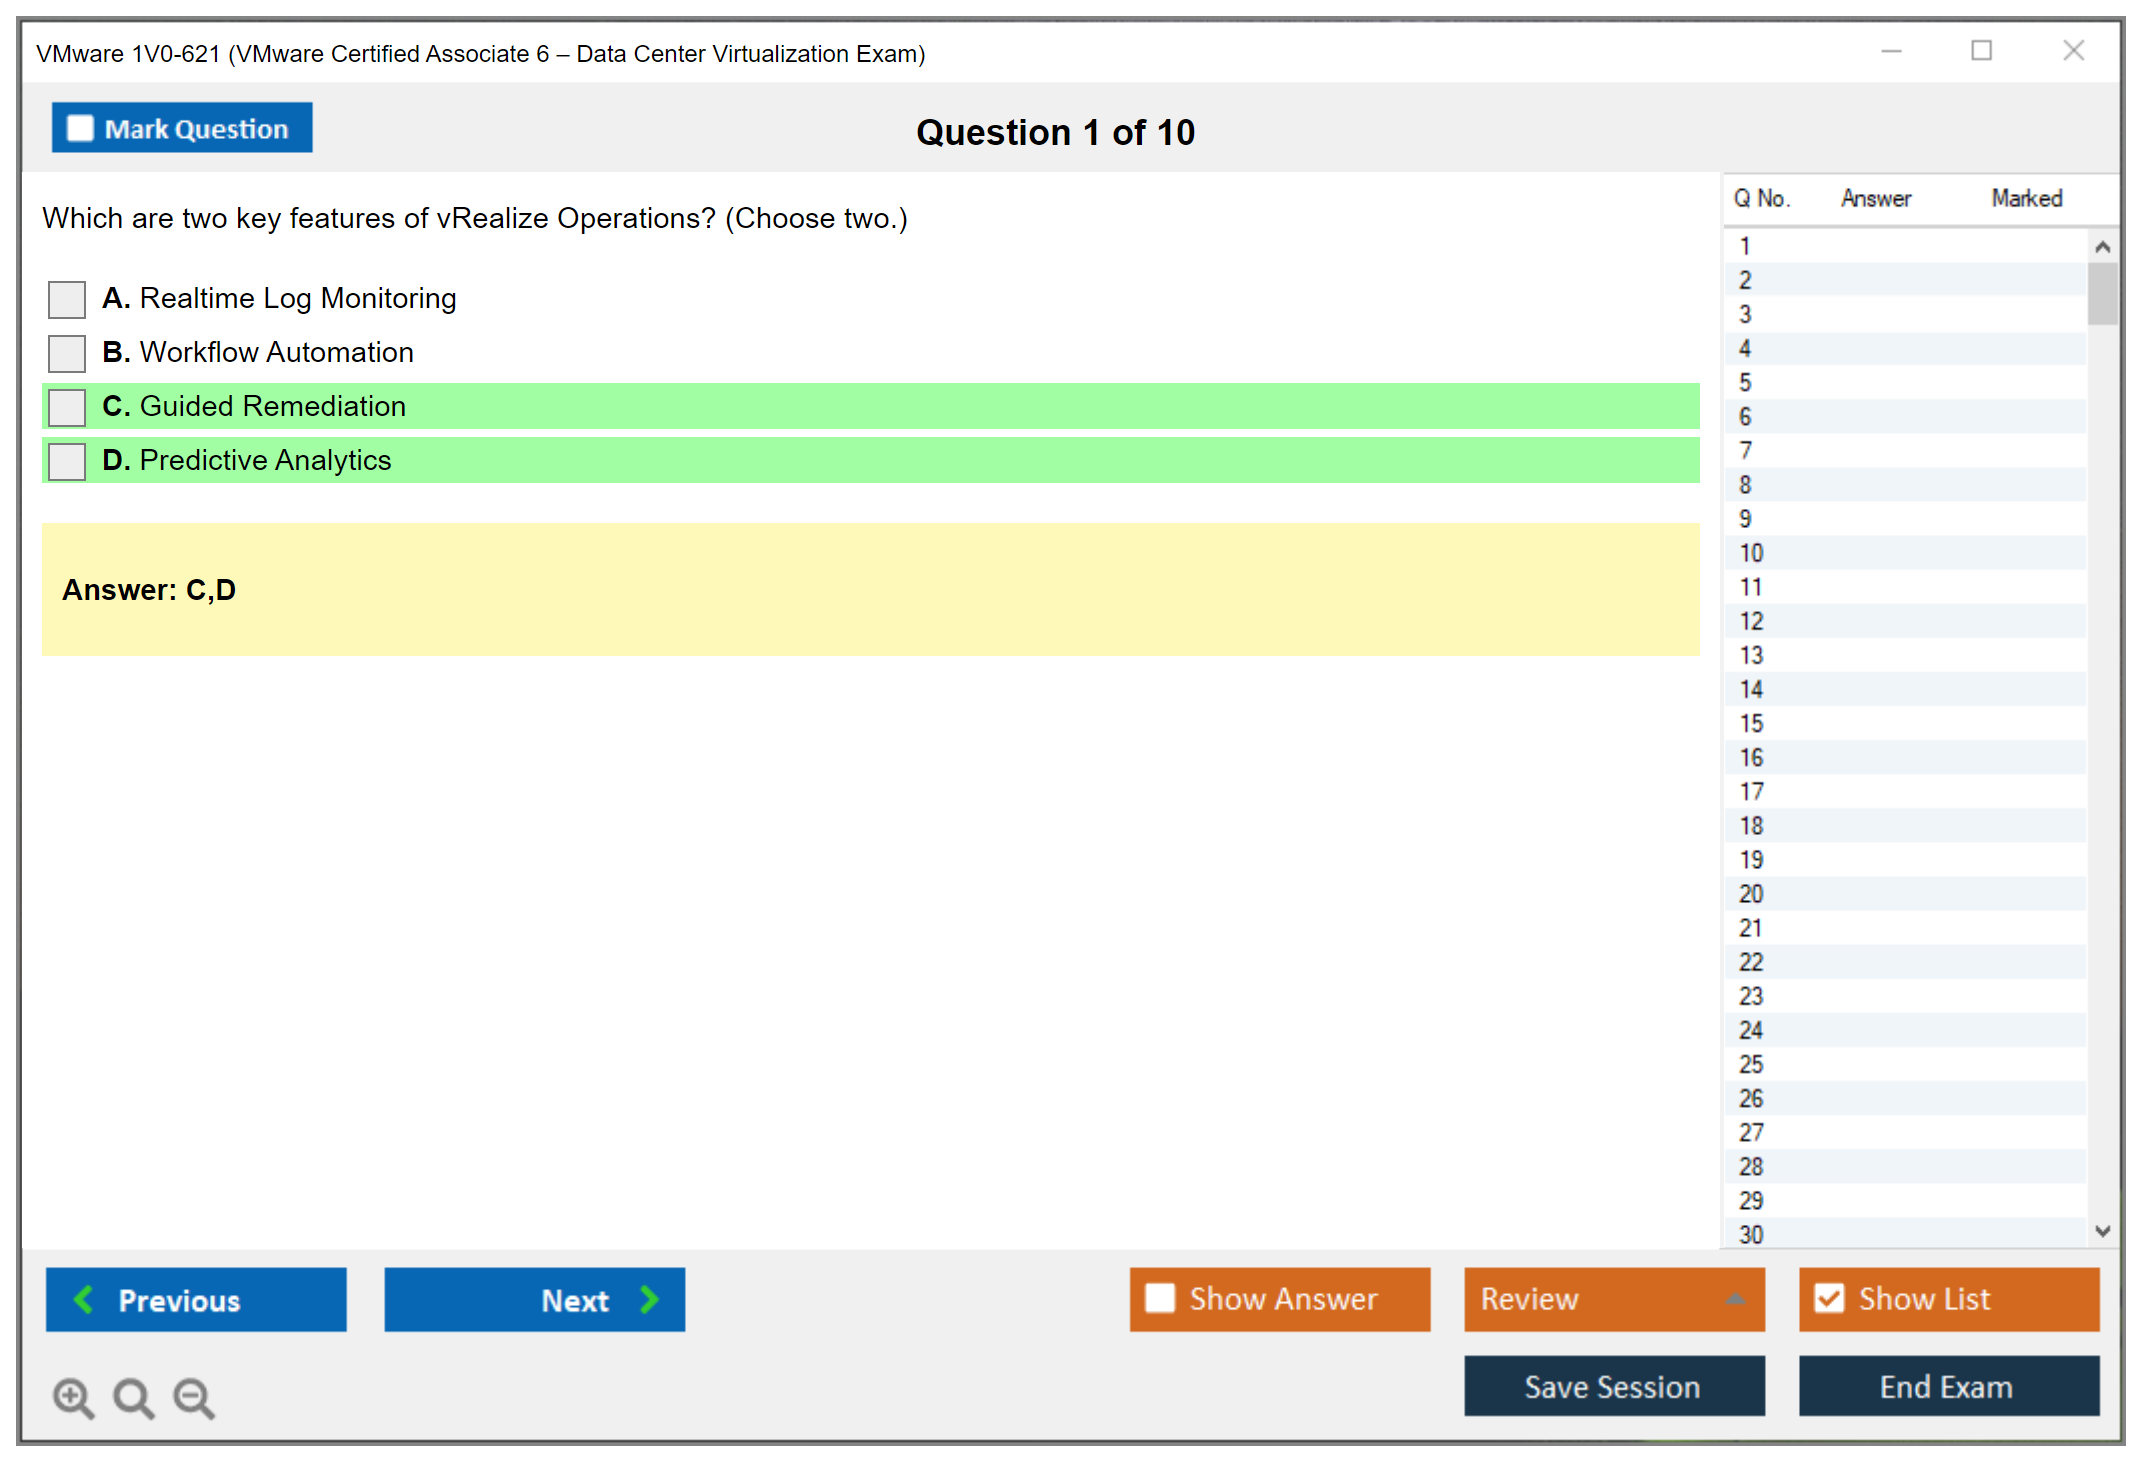This screenshot has width=2150, height=1470.
Task: Click the End Exam button
Action: 1947,1386
